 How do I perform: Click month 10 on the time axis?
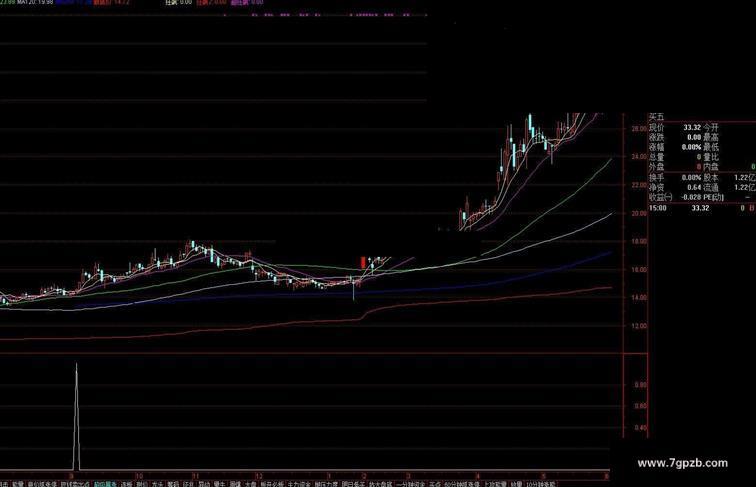point(139,475)
